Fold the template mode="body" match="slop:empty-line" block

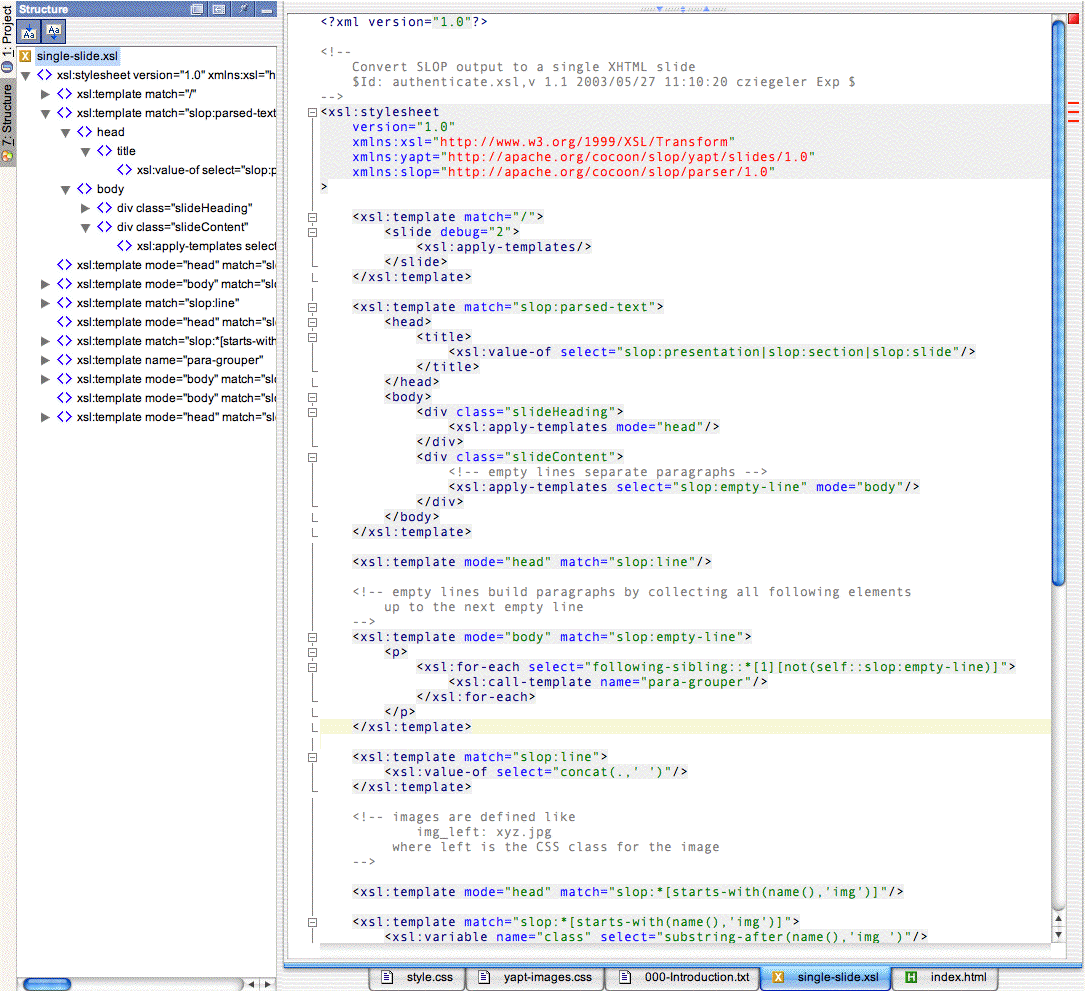click(312, 637)
